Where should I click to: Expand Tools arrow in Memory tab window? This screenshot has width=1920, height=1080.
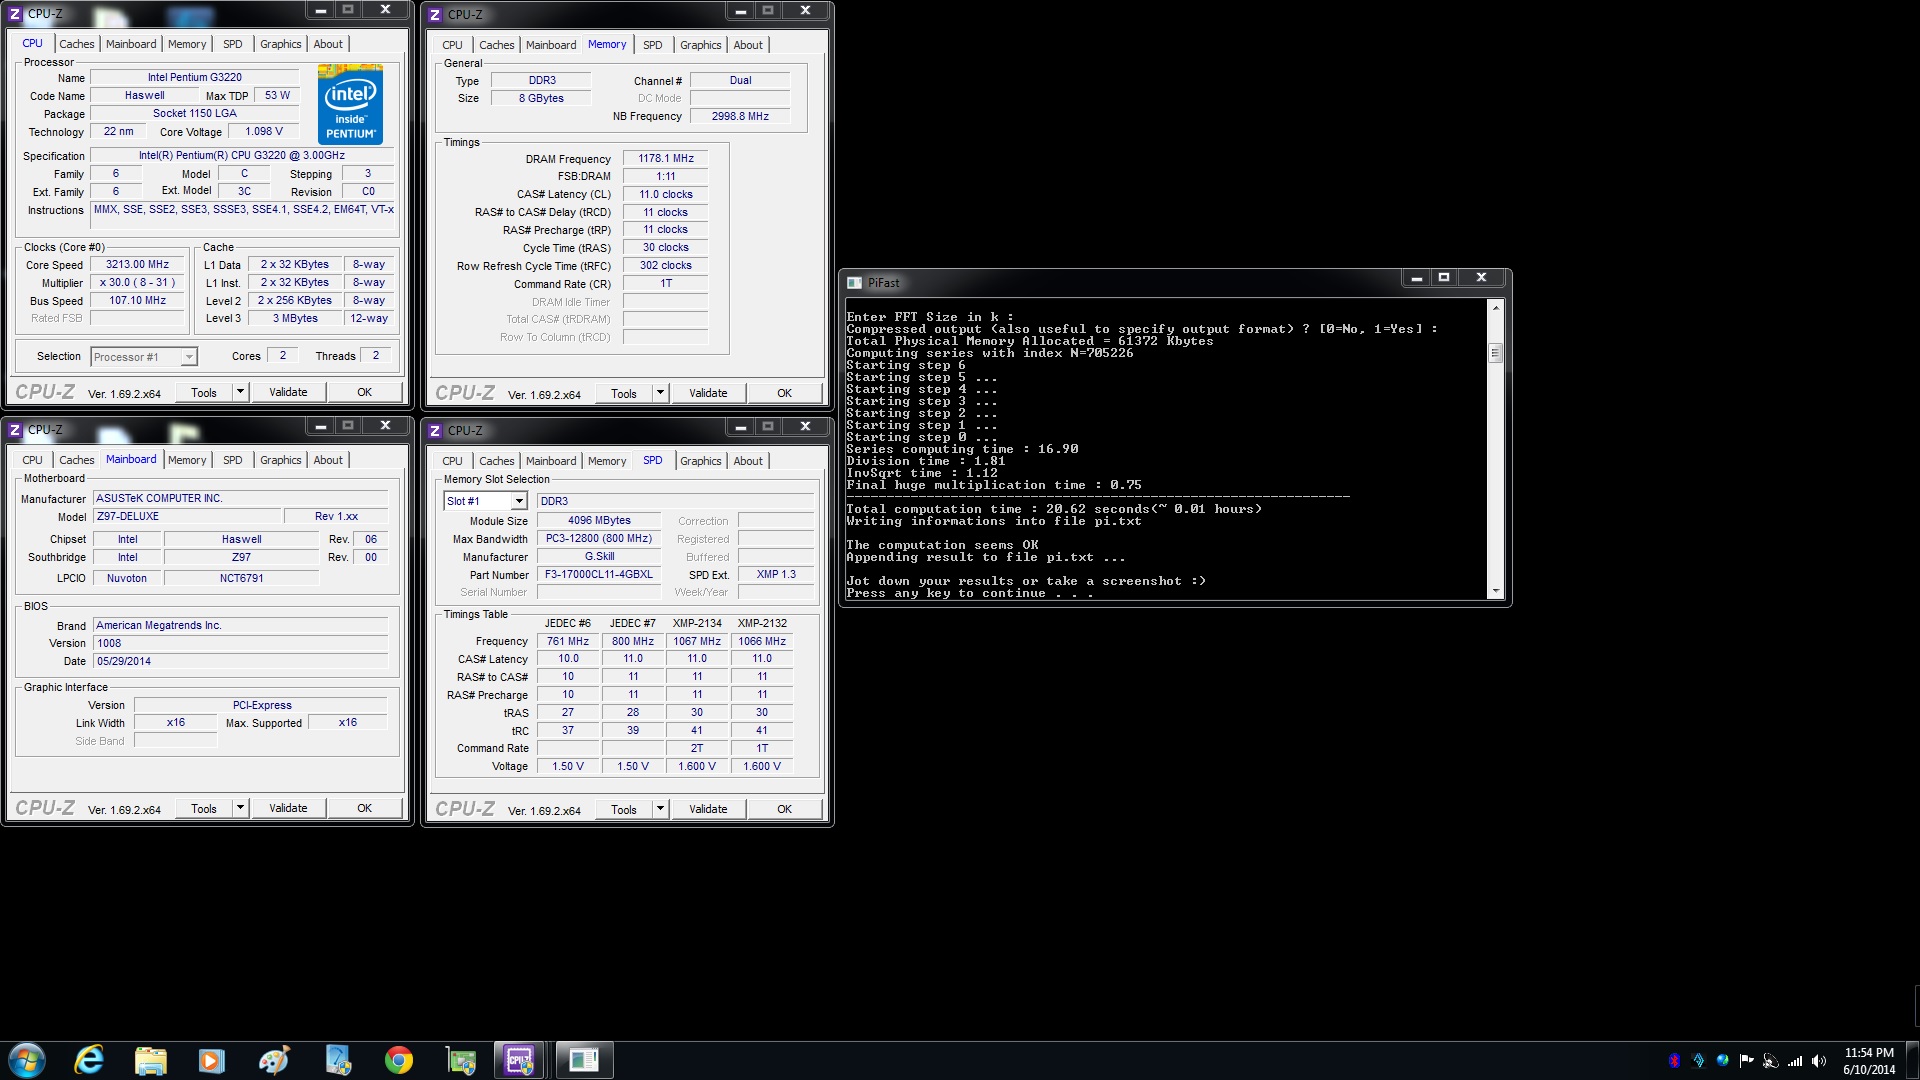coord(660,393)
